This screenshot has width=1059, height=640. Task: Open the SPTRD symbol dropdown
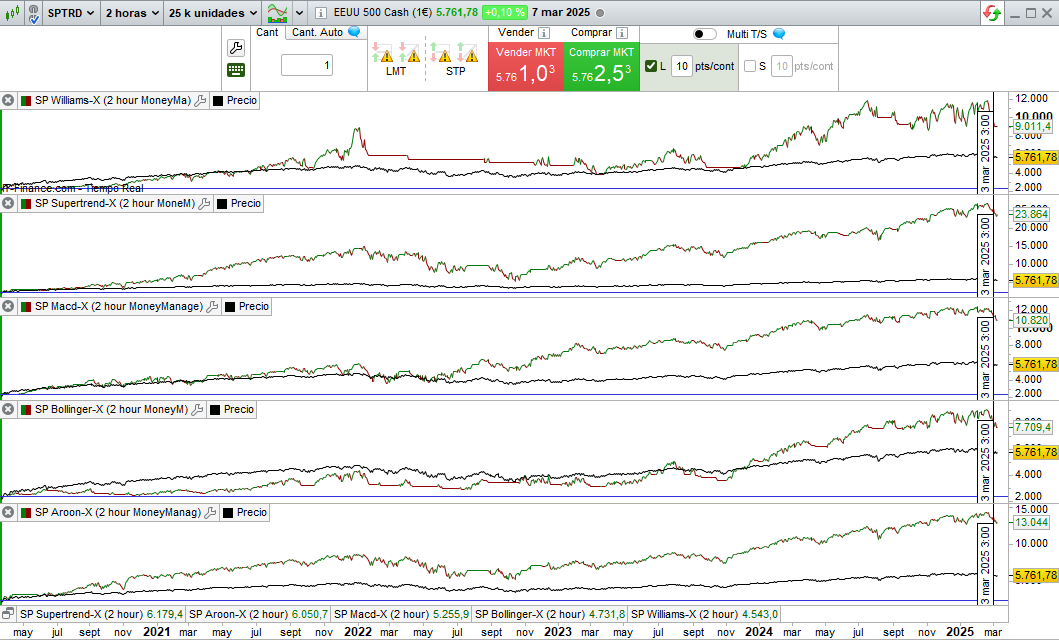click(72, 13)
